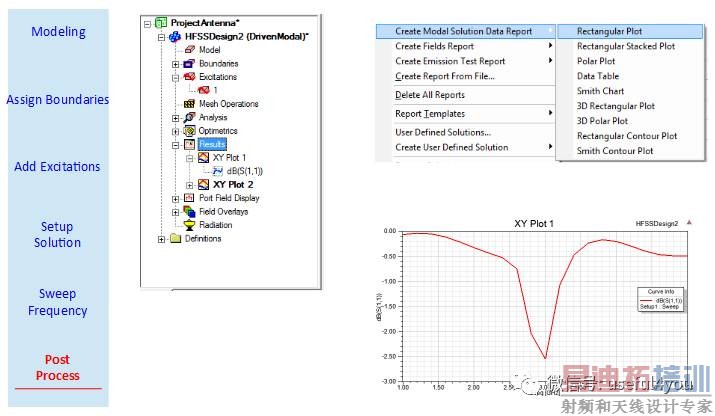Choose Create Report From File
The image size is (715, 416).
click(x=465, y=76)
